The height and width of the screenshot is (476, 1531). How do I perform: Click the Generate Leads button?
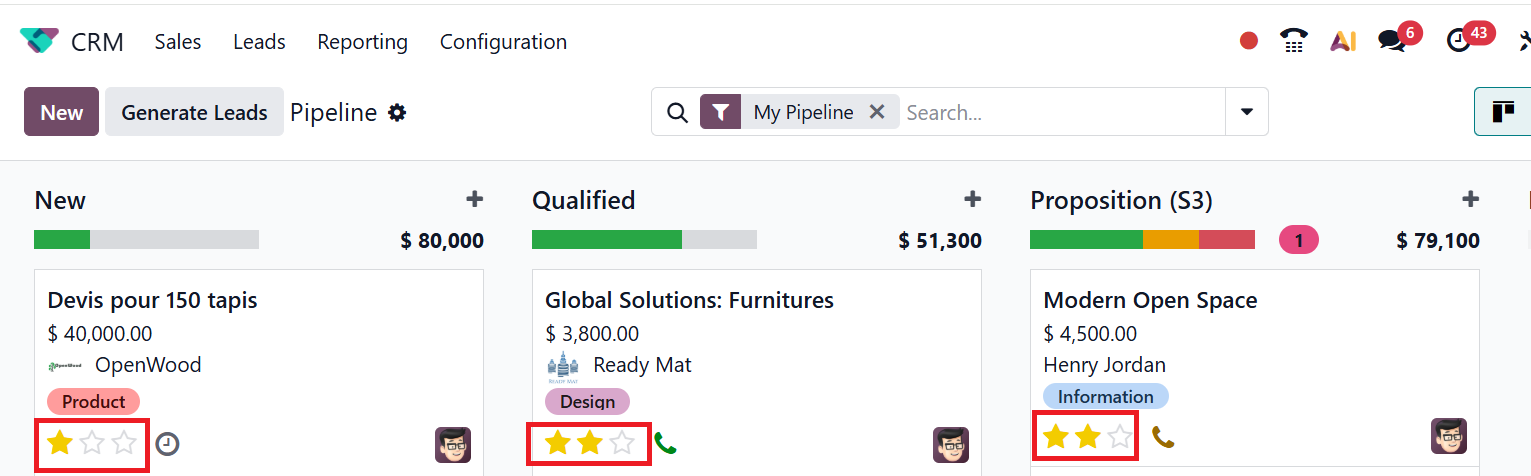[x=194, y=112]
